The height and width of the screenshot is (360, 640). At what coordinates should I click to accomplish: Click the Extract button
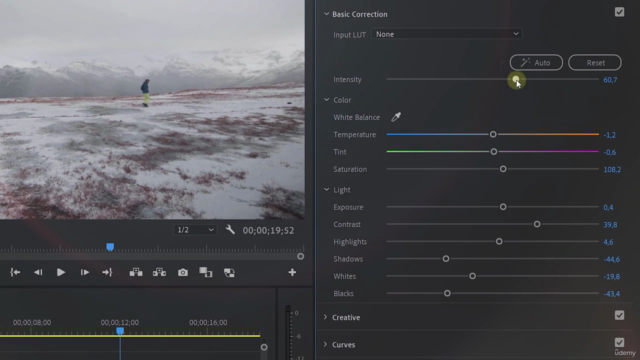159,272
